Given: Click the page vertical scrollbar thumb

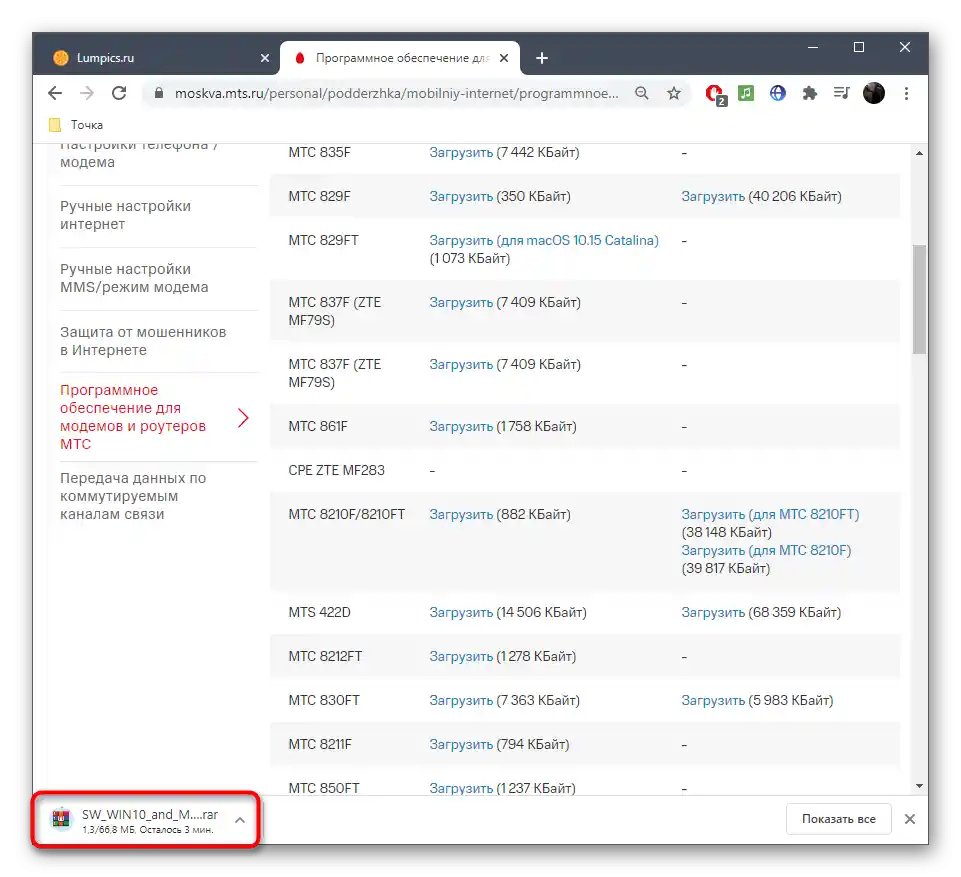Looking at the screenshot, I should 919,299.
